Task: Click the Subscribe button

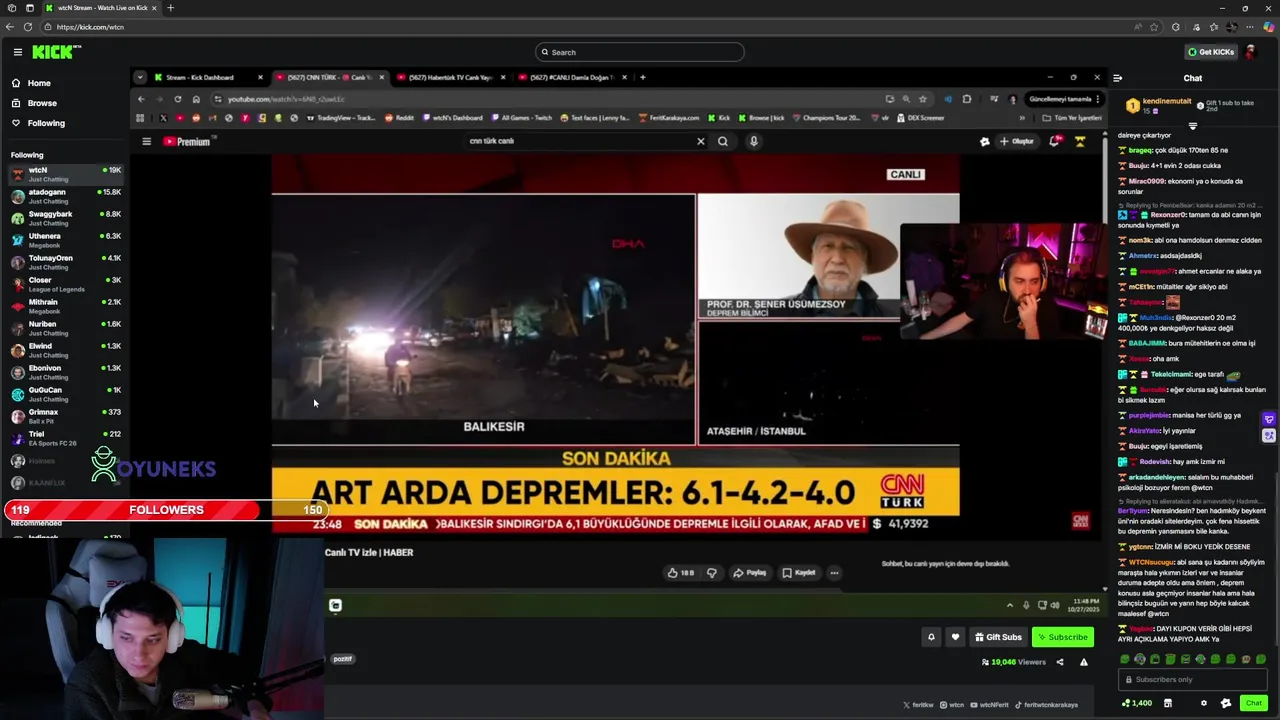Action: point(1062,637)
